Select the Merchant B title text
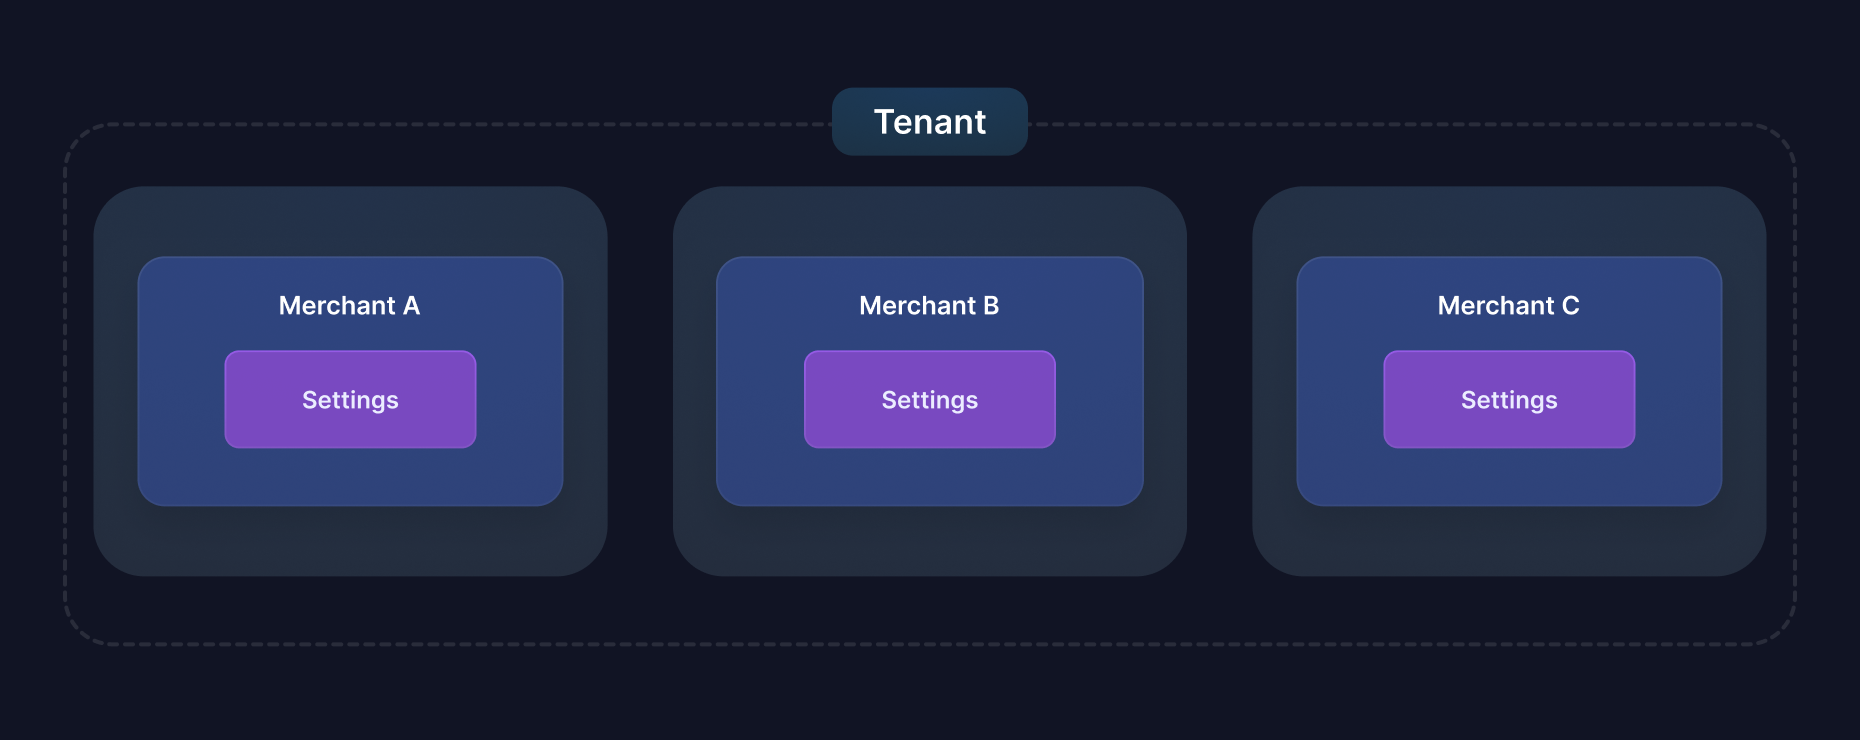 pyautogui.click(x=929, y=306)
